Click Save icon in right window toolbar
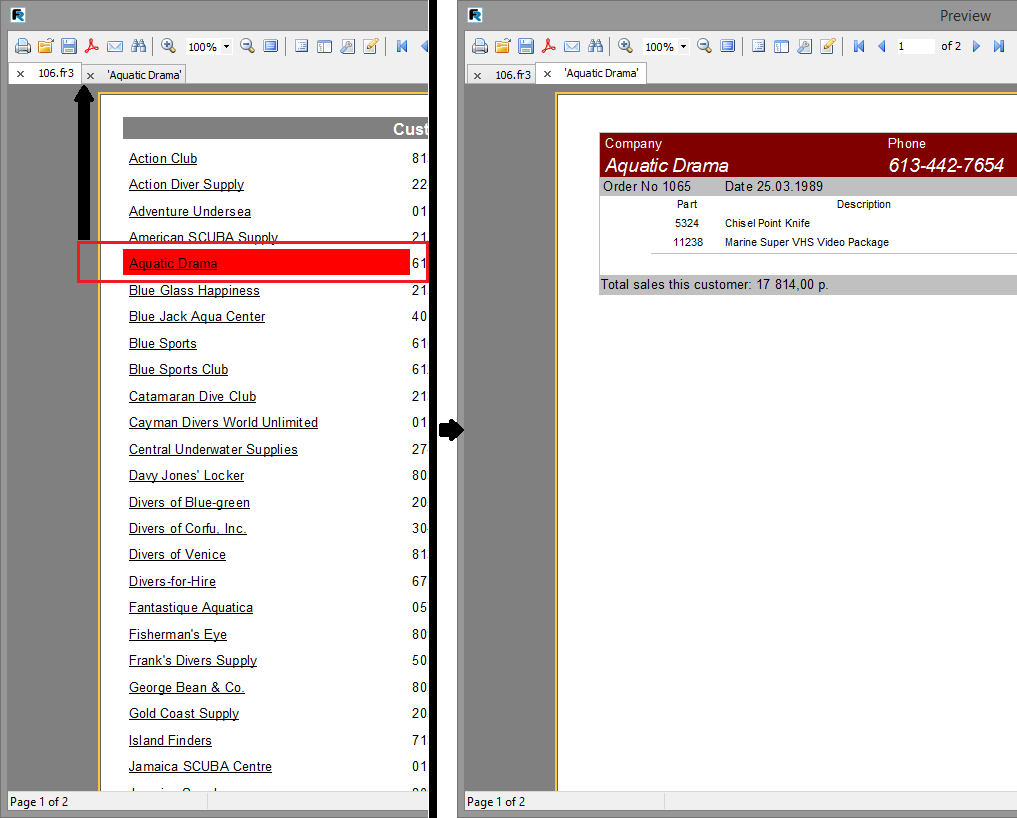 point(526,46)
